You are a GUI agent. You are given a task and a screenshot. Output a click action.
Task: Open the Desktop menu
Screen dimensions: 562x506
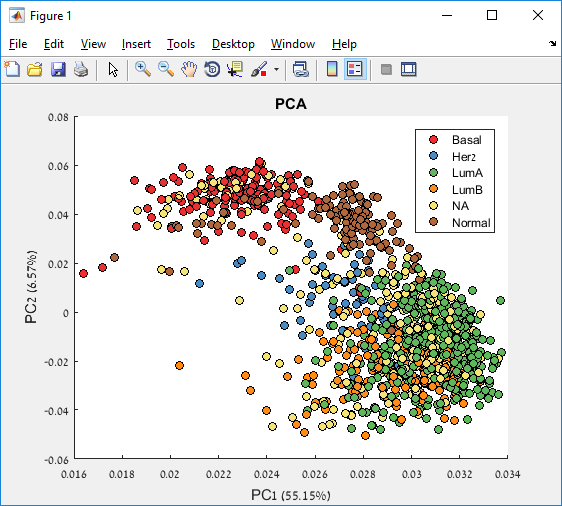[x=233, y=44]
